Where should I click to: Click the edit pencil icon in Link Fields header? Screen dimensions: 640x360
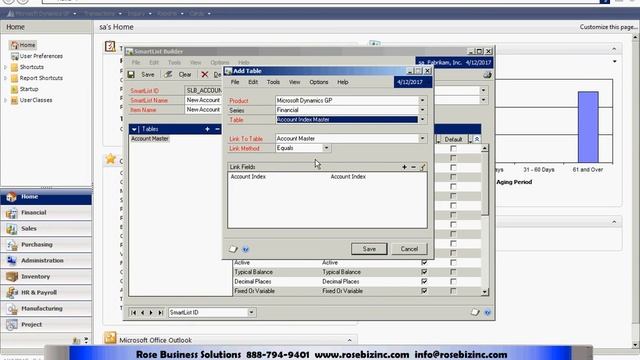coord(423,167)
